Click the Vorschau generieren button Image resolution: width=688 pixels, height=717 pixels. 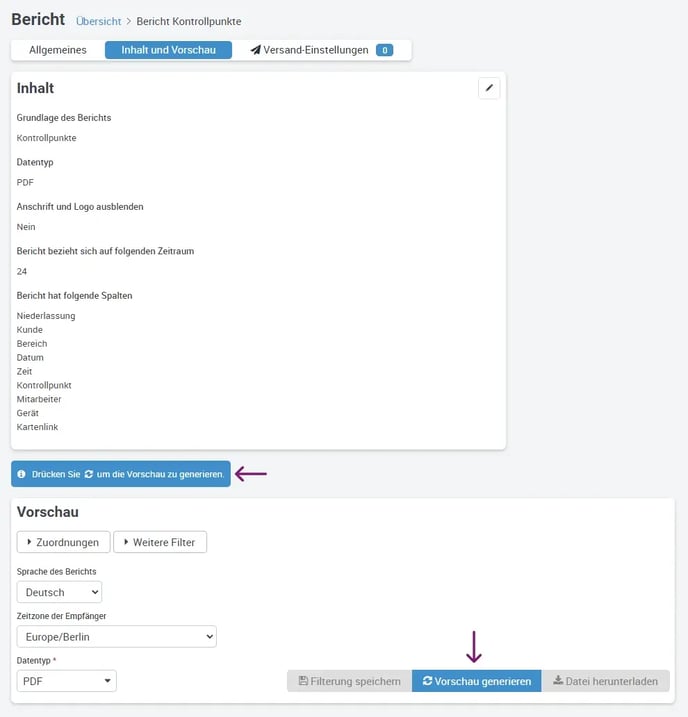pos(477,681)
